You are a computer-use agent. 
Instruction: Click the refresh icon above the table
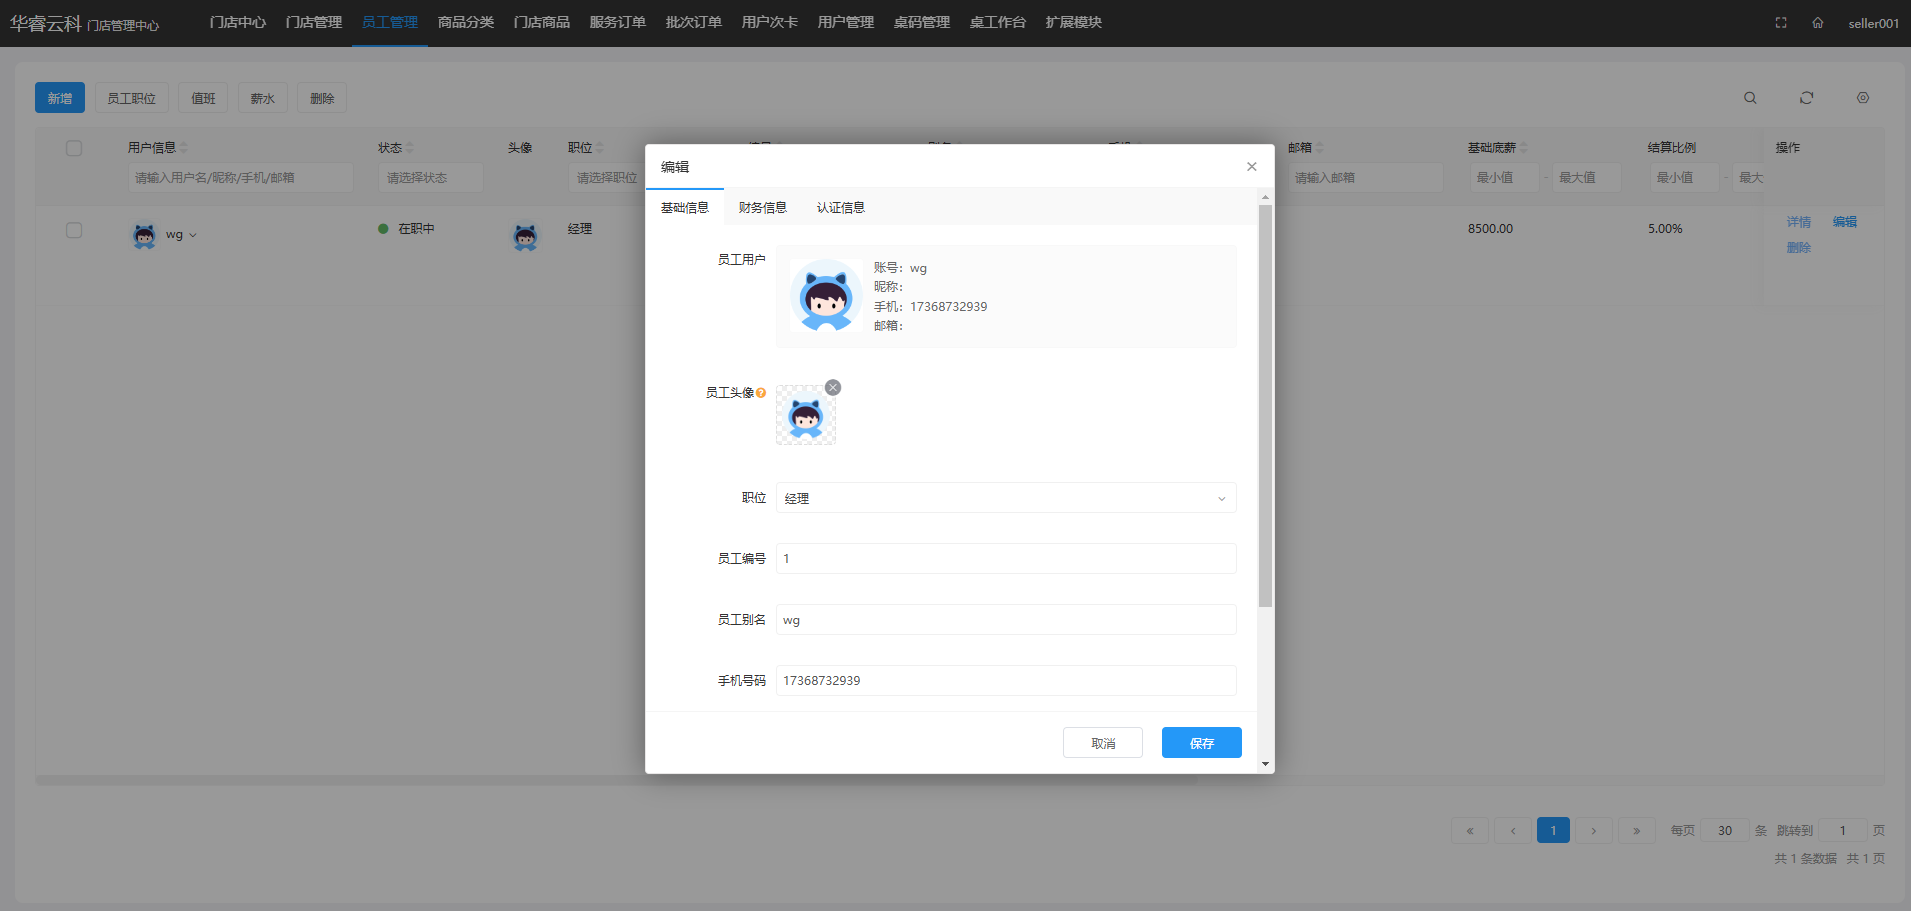[1806, 98]
